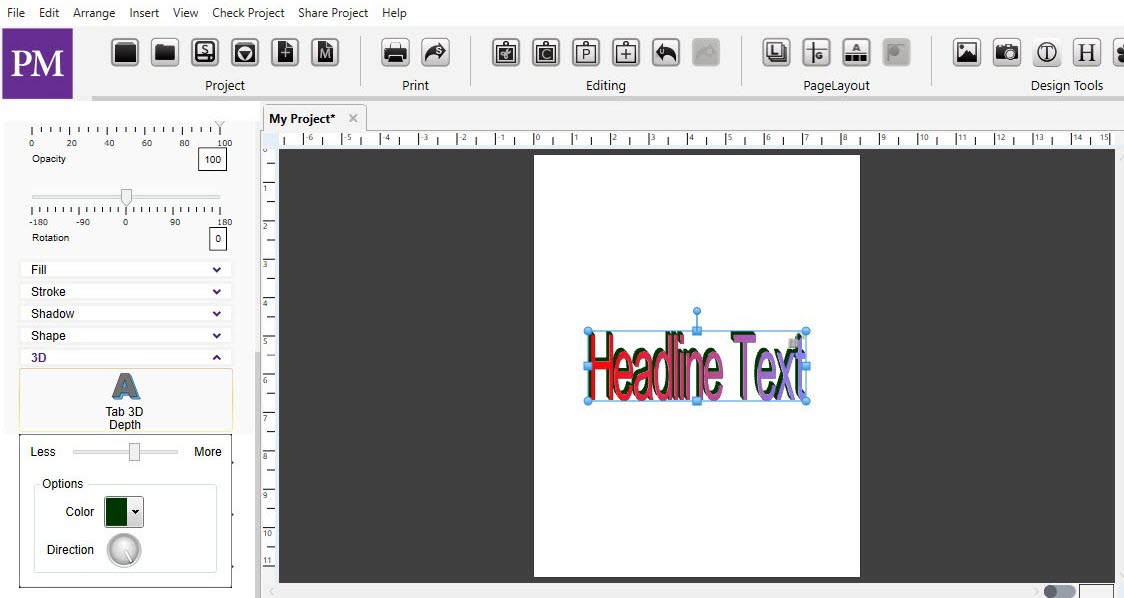Click the New Project icon in the Project group
1124x598 pixels.
[x=125, y=53]
